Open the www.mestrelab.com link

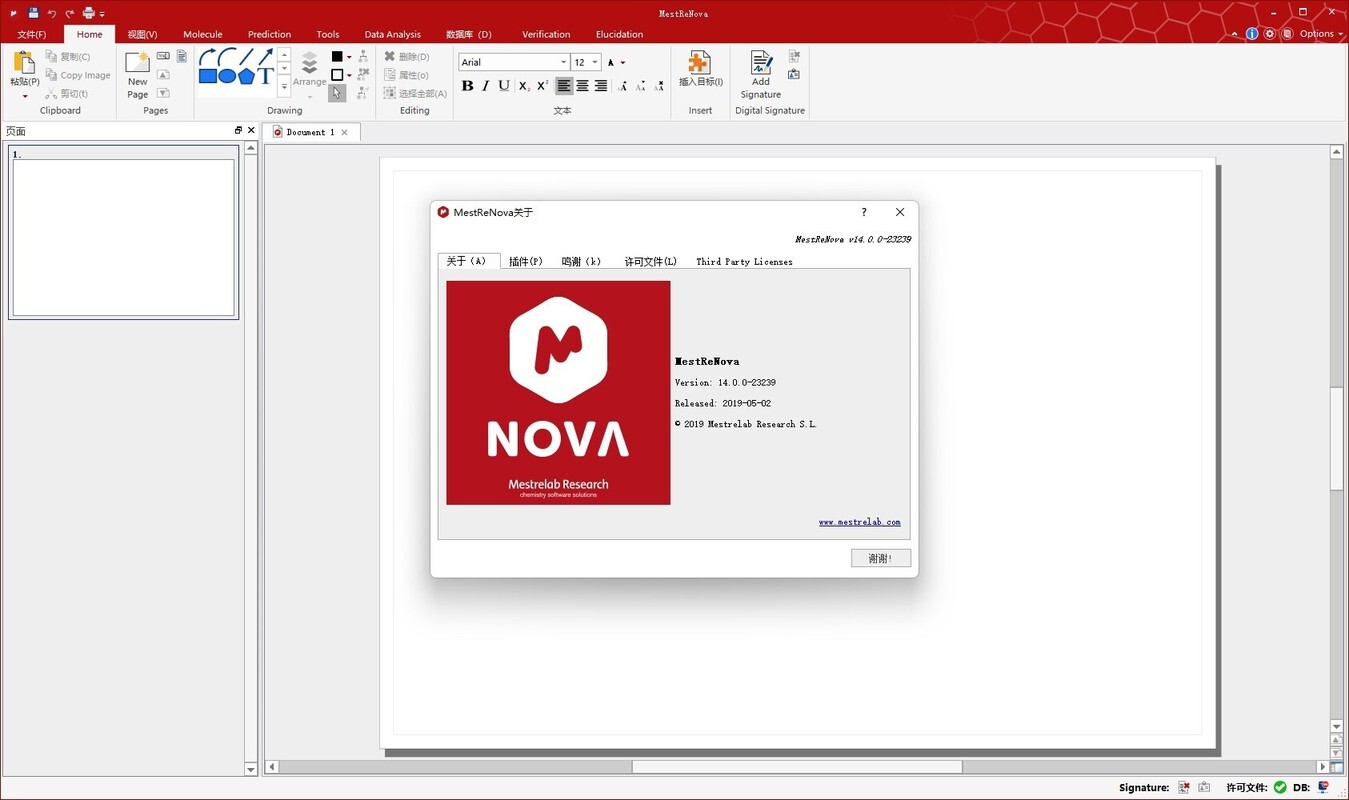point(860,522)
